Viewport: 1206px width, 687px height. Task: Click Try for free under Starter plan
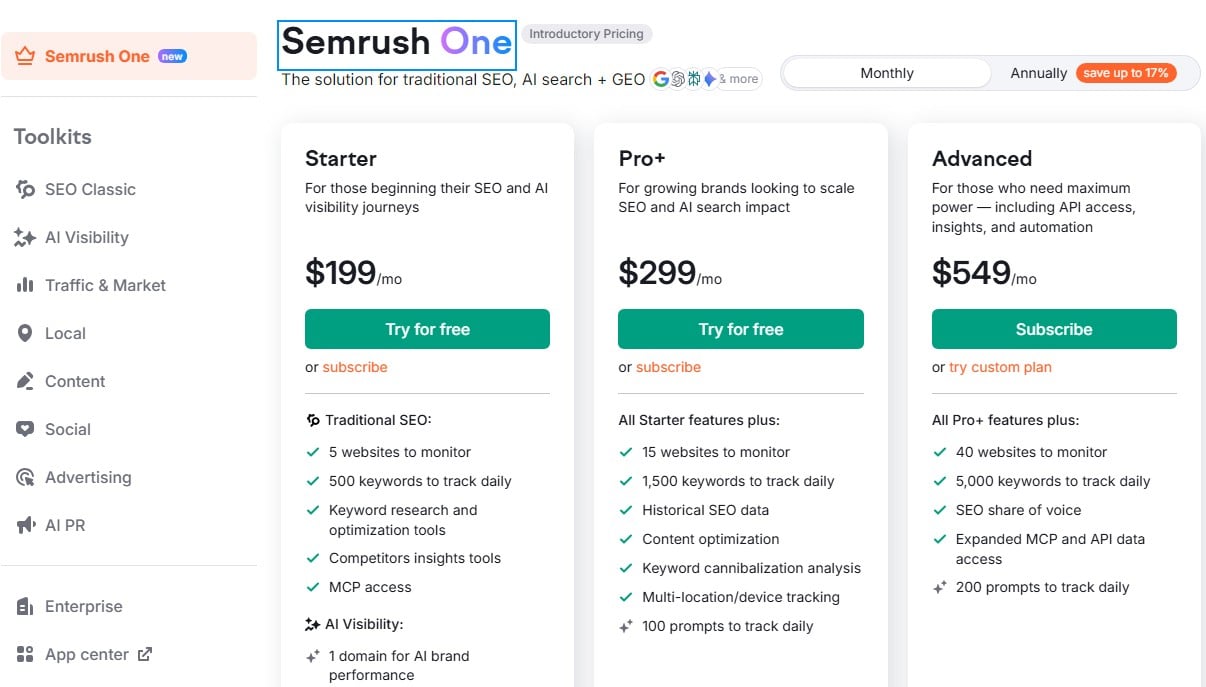[427, 329]
